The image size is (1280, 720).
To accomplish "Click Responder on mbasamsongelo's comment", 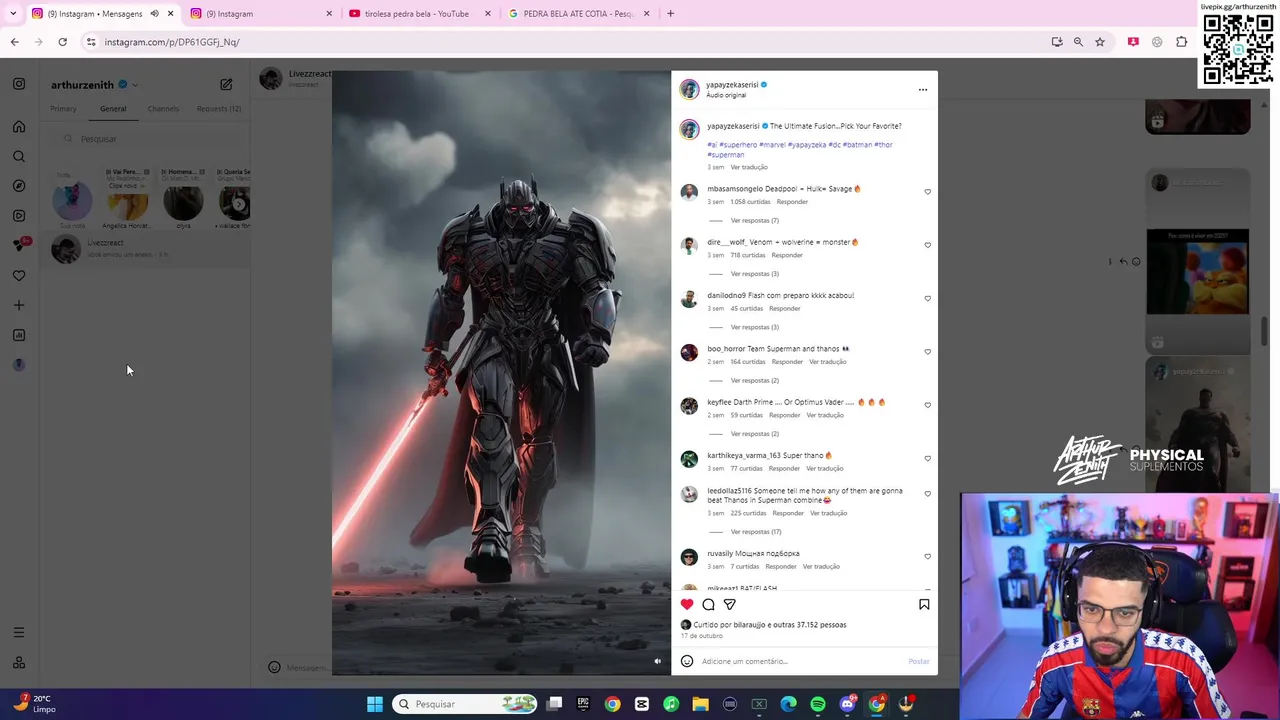I will pyautogui.click(x=792, y=202).
